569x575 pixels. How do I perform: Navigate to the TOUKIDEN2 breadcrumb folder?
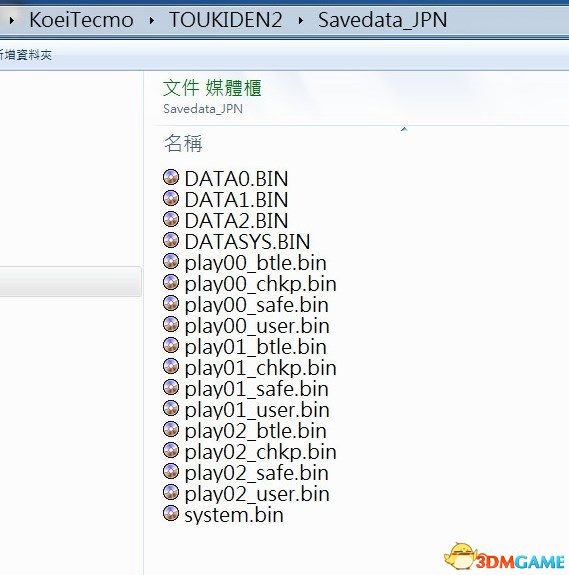coord(225,20)
